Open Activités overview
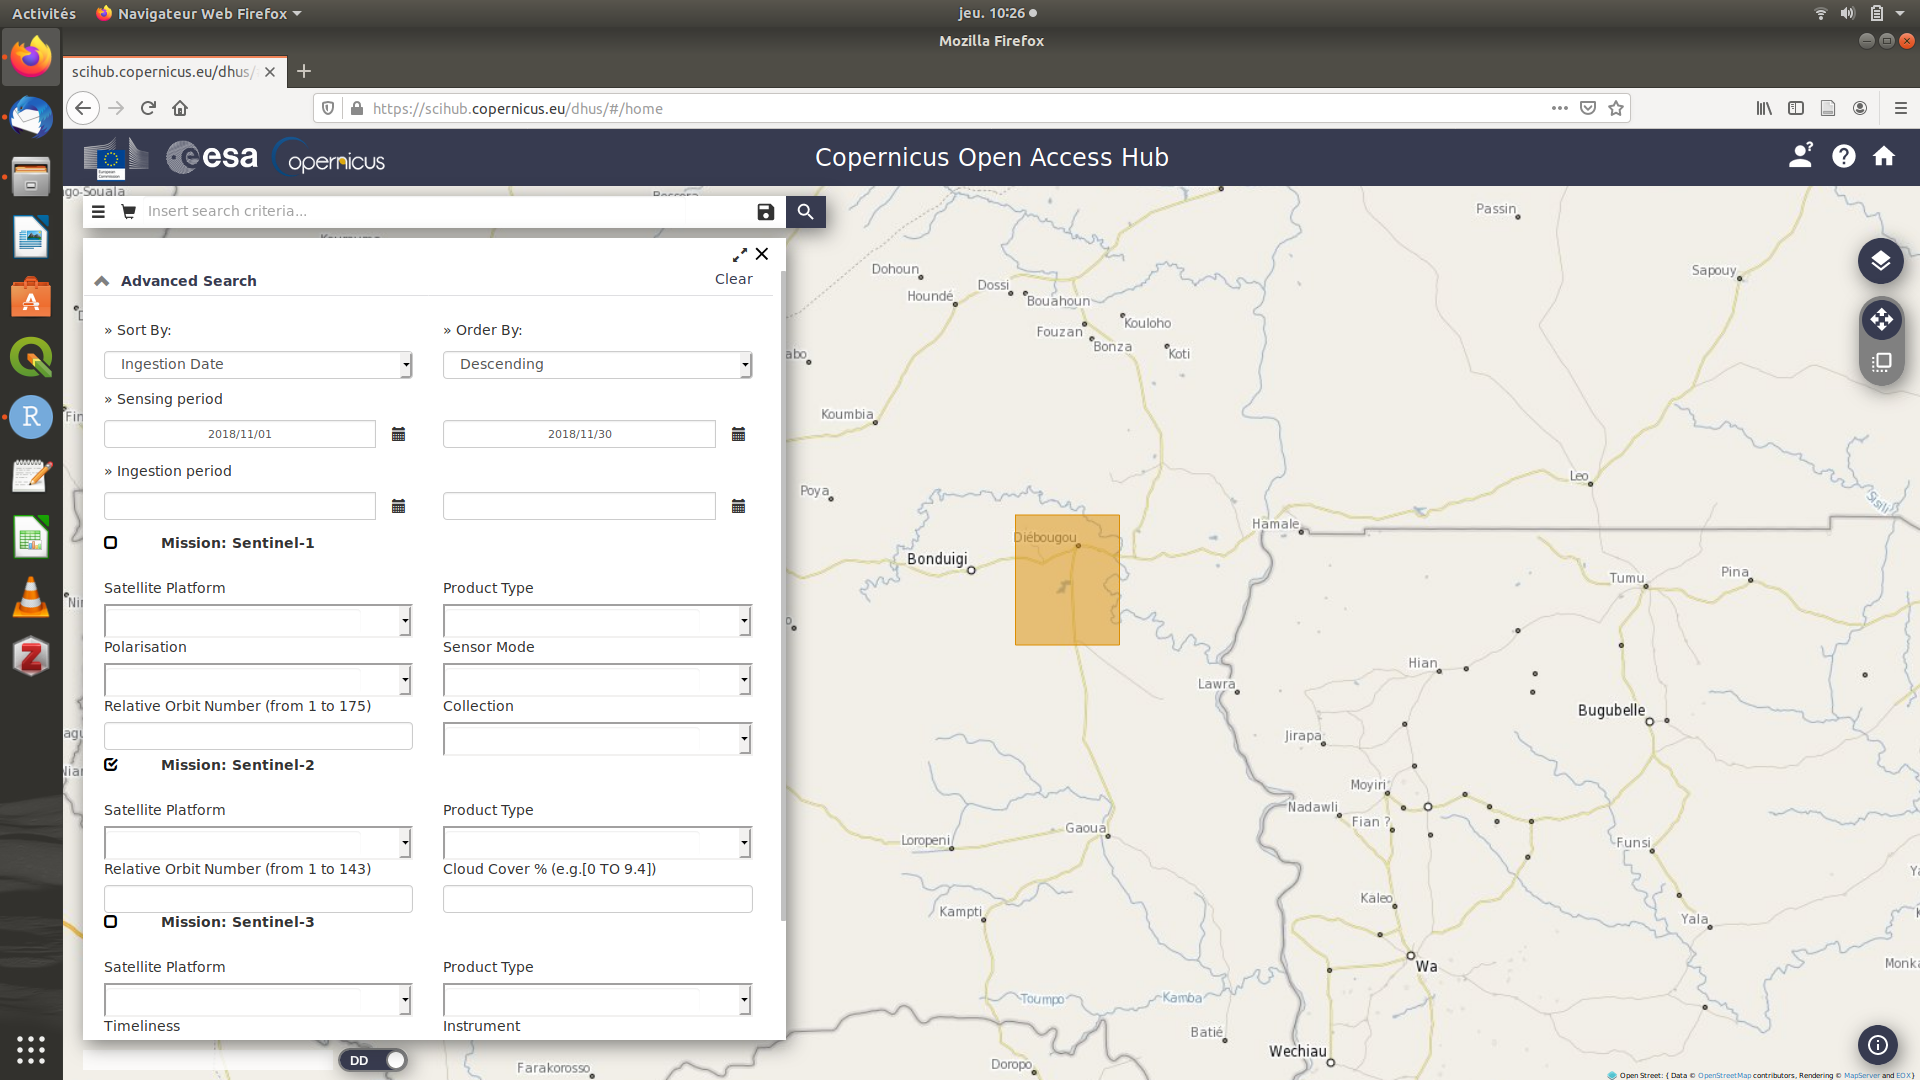The width and height of the screenshot is (1920, 1080). [44, 13]
